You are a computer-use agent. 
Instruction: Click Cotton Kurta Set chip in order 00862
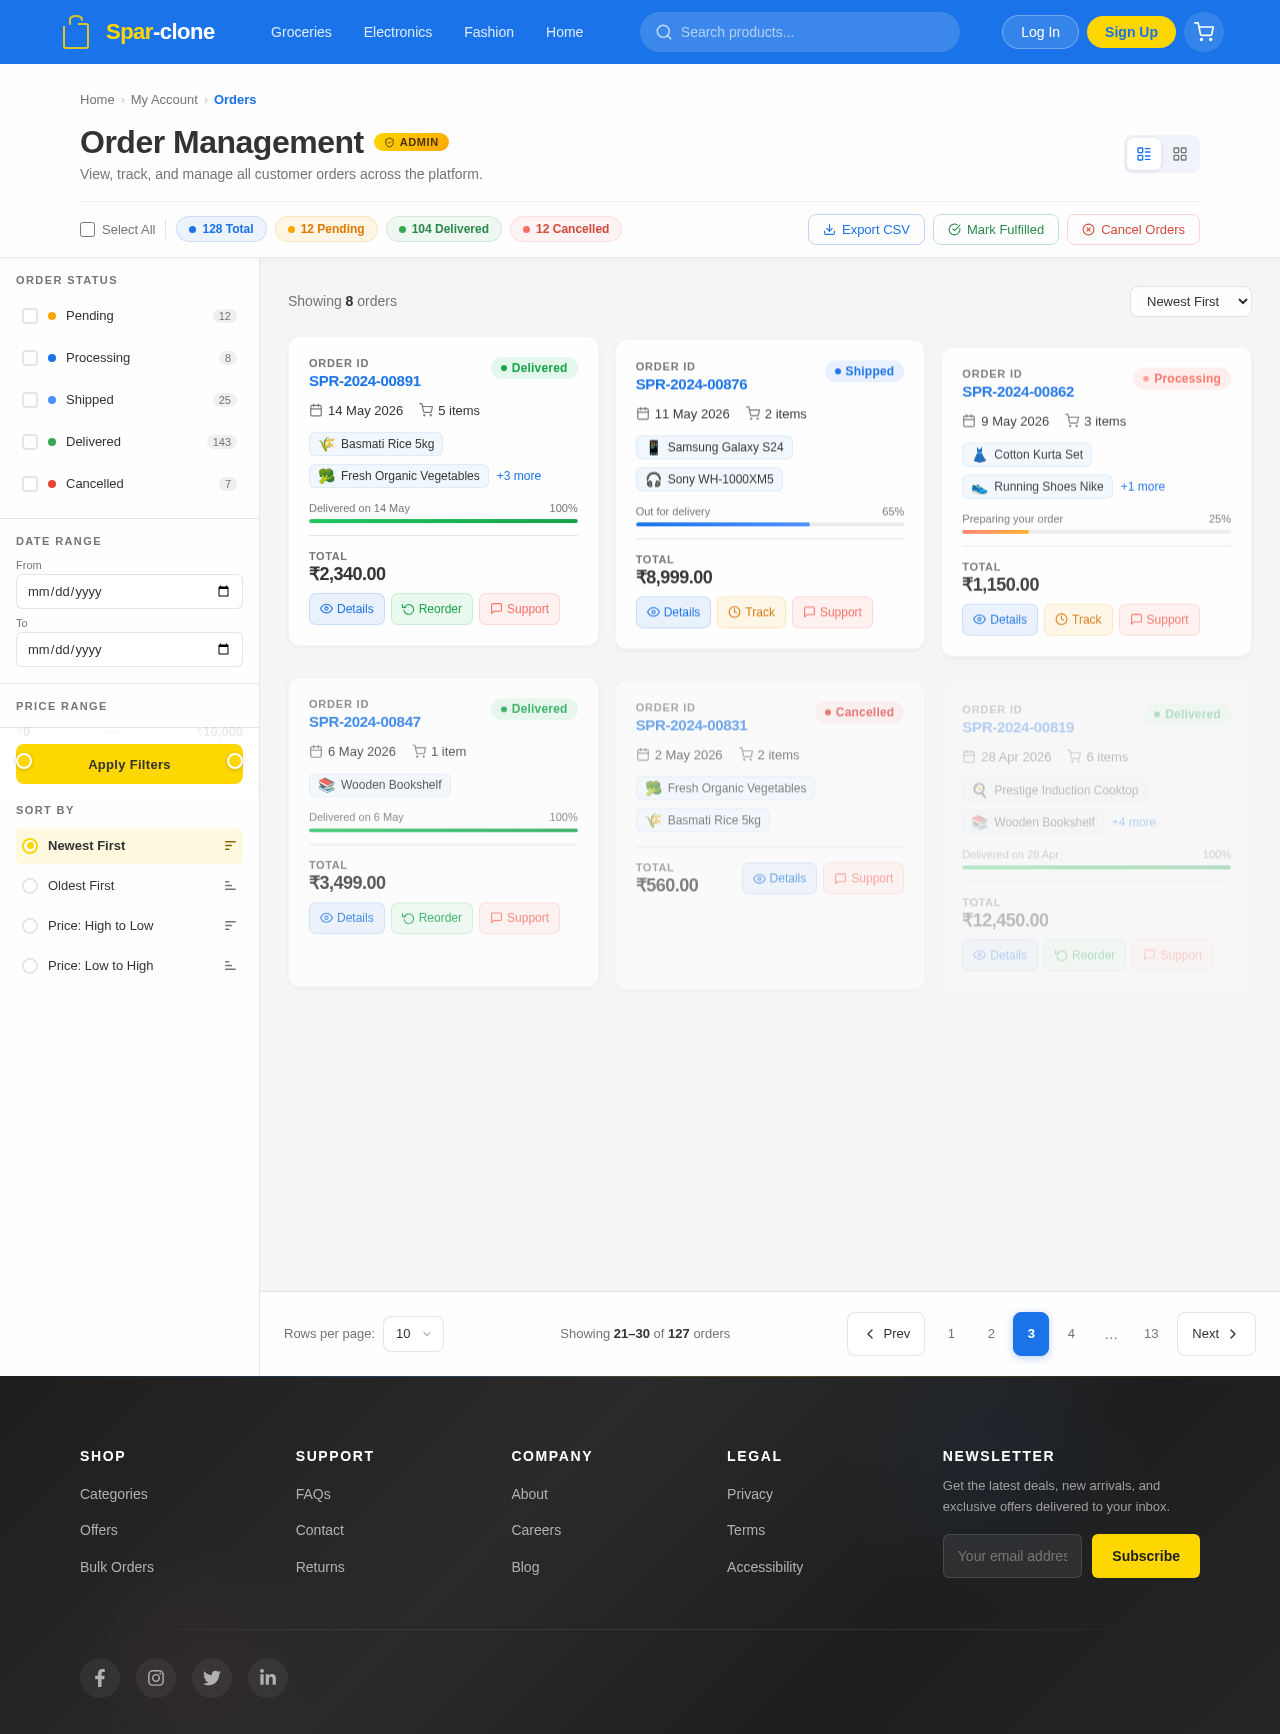pyautogui.click(x=1027, y=454)
